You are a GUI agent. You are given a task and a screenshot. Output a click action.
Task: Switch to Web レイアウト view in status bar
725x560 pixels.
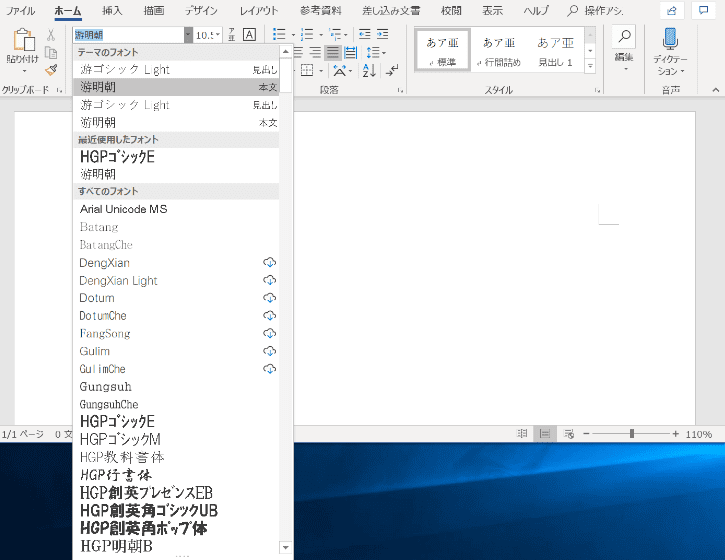coord(569,434)
